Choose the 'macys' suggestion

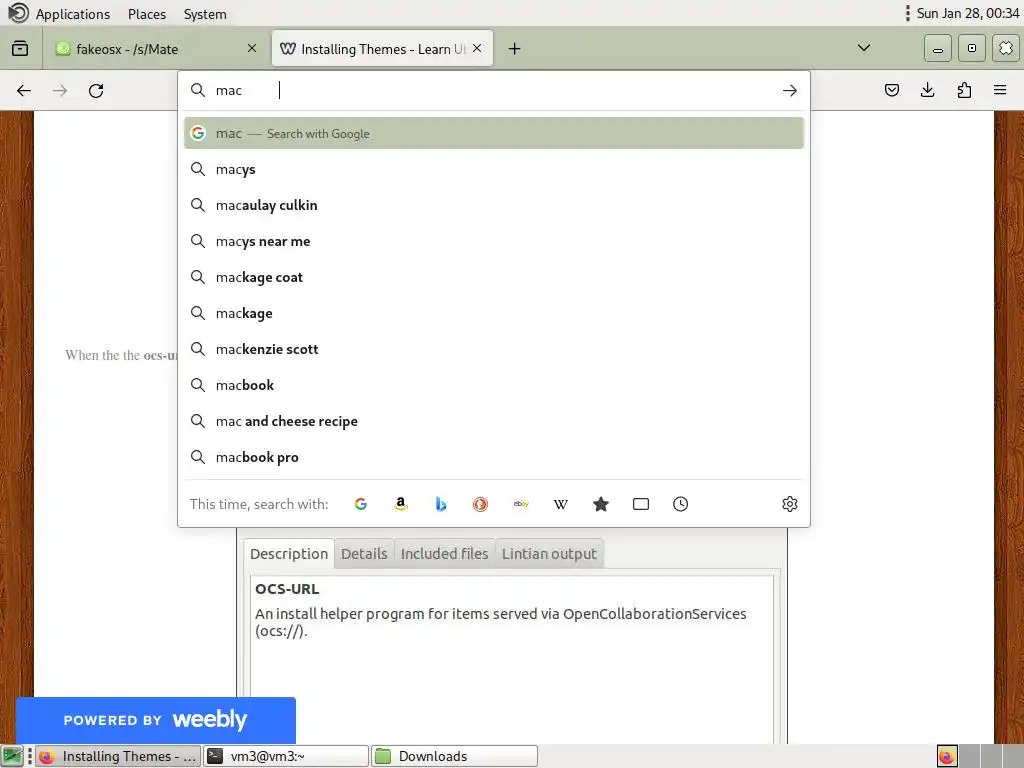494,169
